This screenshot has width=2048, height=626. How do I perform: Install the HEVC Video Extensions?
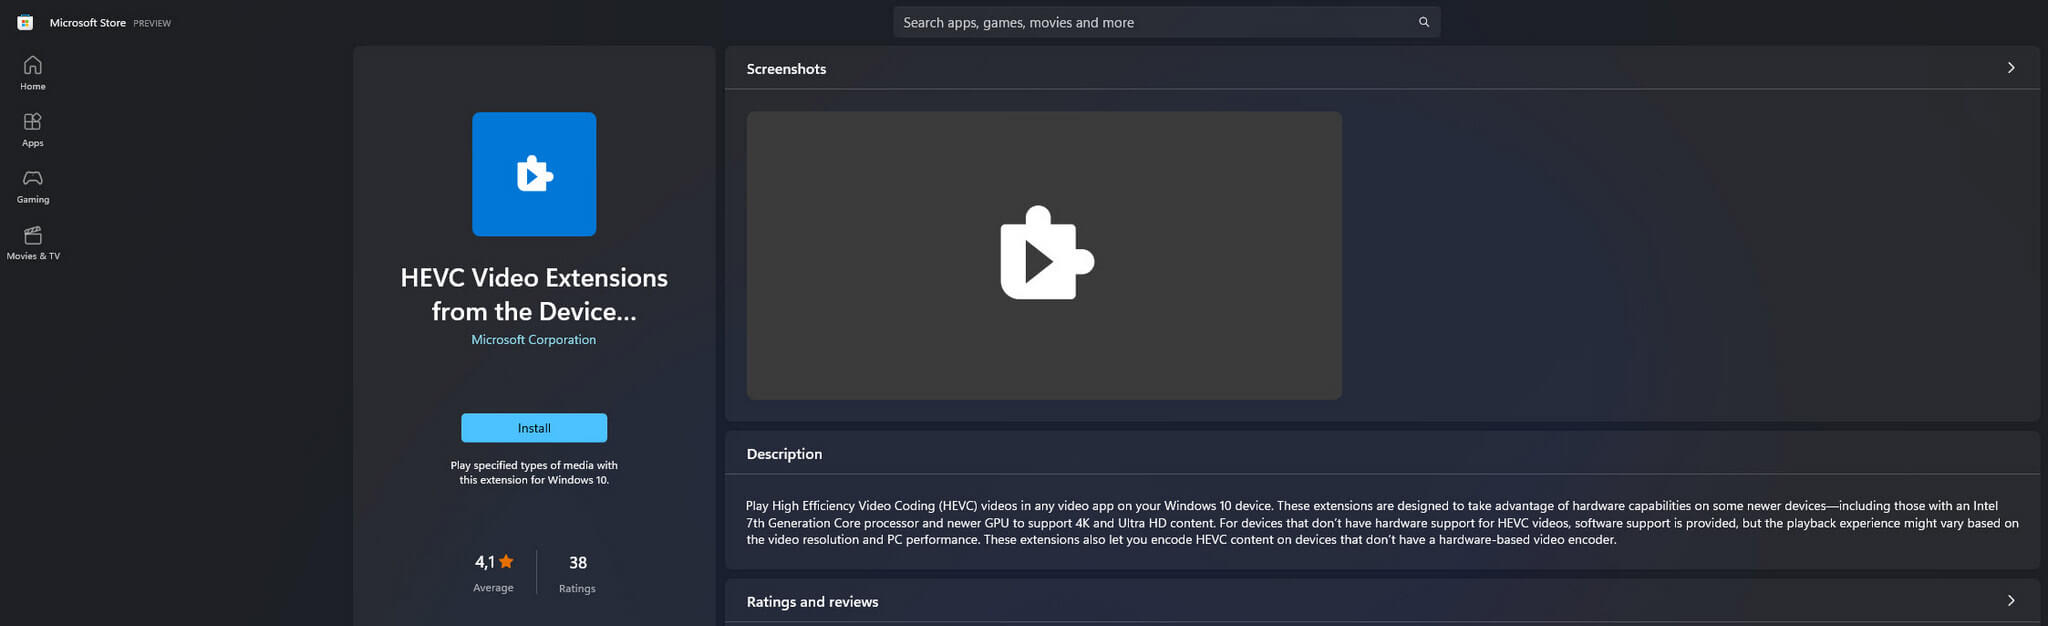[534, 428]
